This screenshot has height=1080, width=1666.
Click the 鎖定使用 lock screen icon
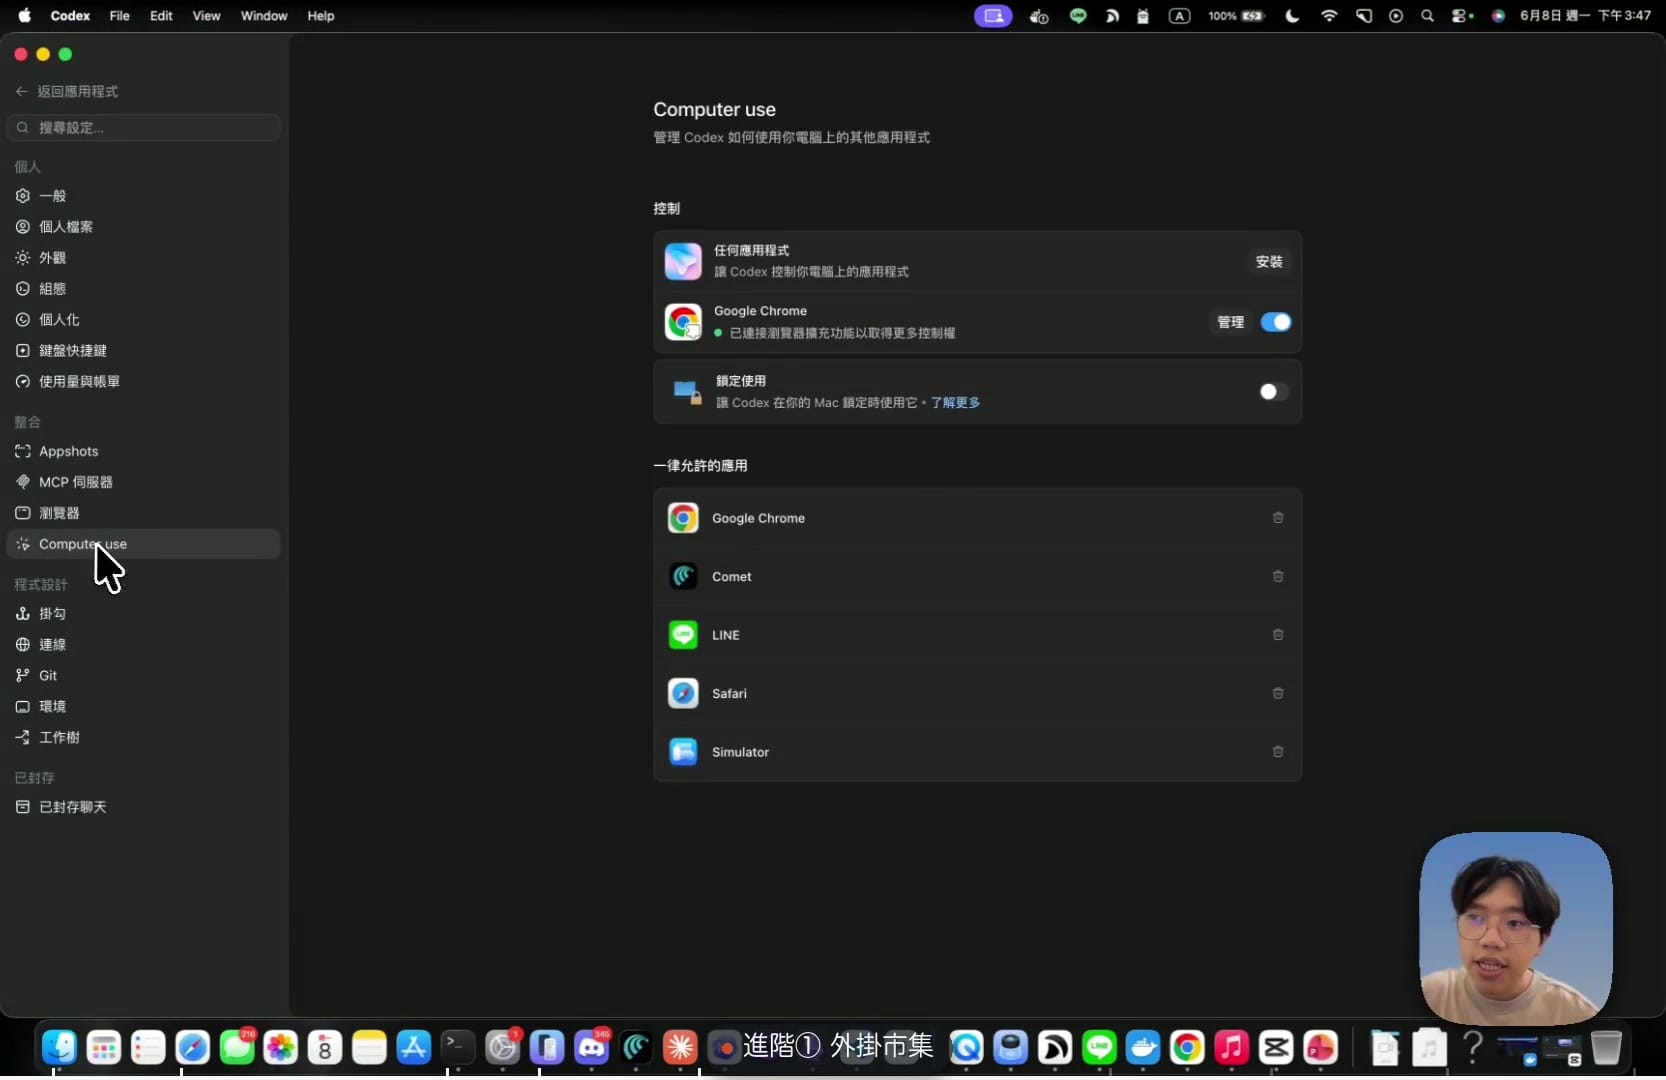687,392
